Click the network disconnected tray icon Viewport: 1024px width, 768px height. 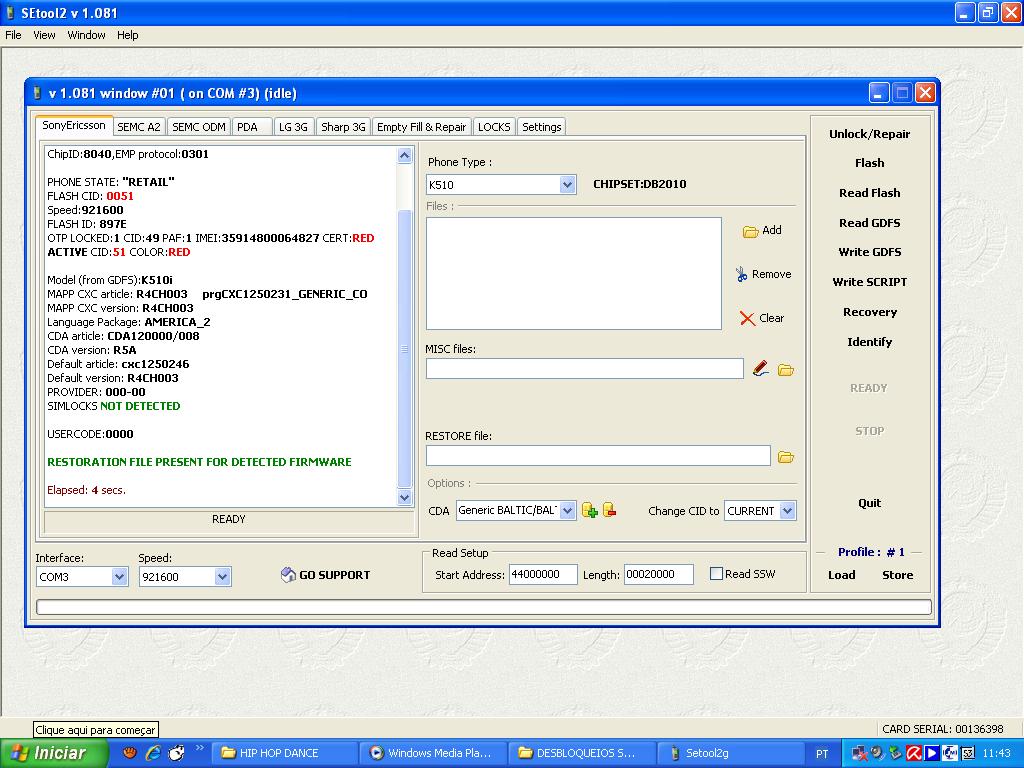click(860, 754)
